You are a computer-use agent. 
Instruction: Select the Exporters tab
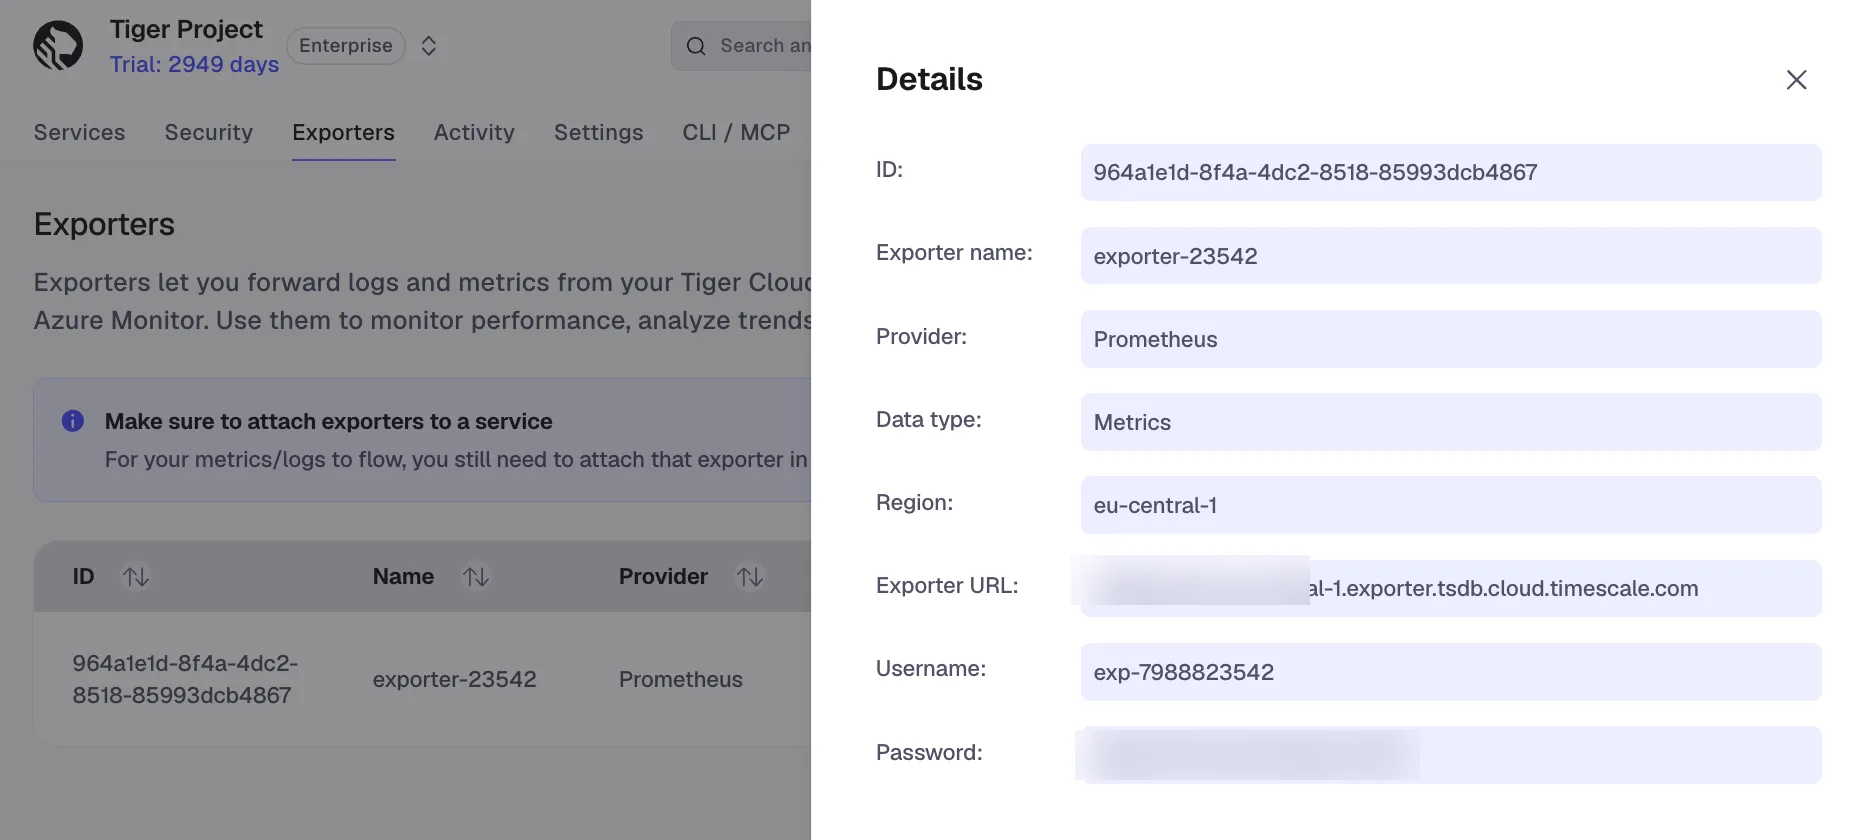click(344, 132)
